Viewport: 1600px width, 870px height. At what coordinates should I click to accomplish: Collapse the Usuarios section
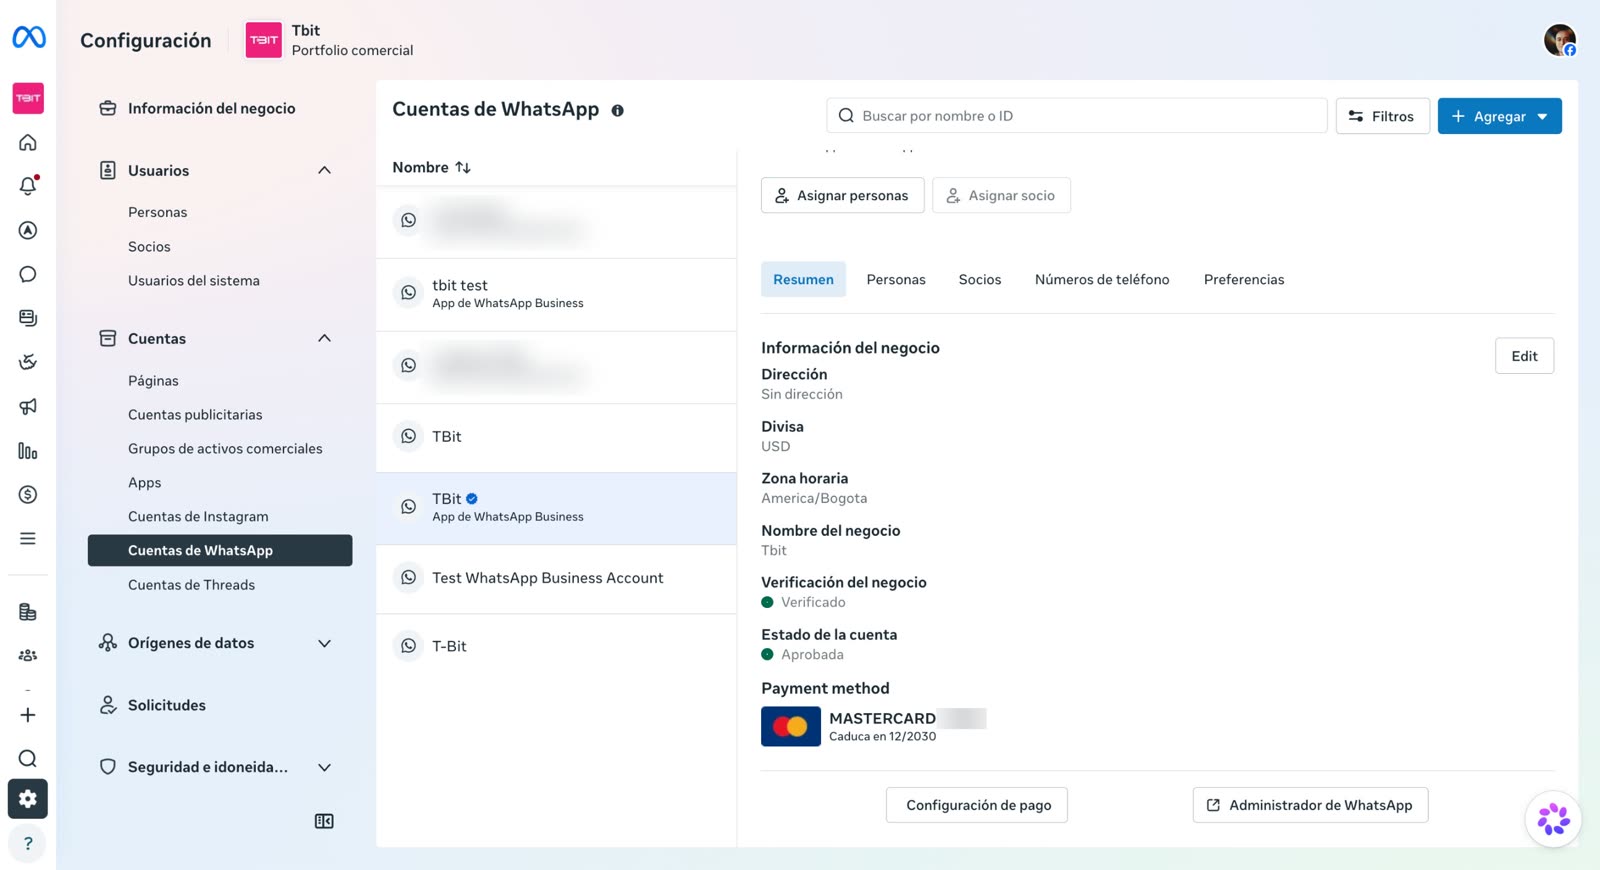point(324,170)
